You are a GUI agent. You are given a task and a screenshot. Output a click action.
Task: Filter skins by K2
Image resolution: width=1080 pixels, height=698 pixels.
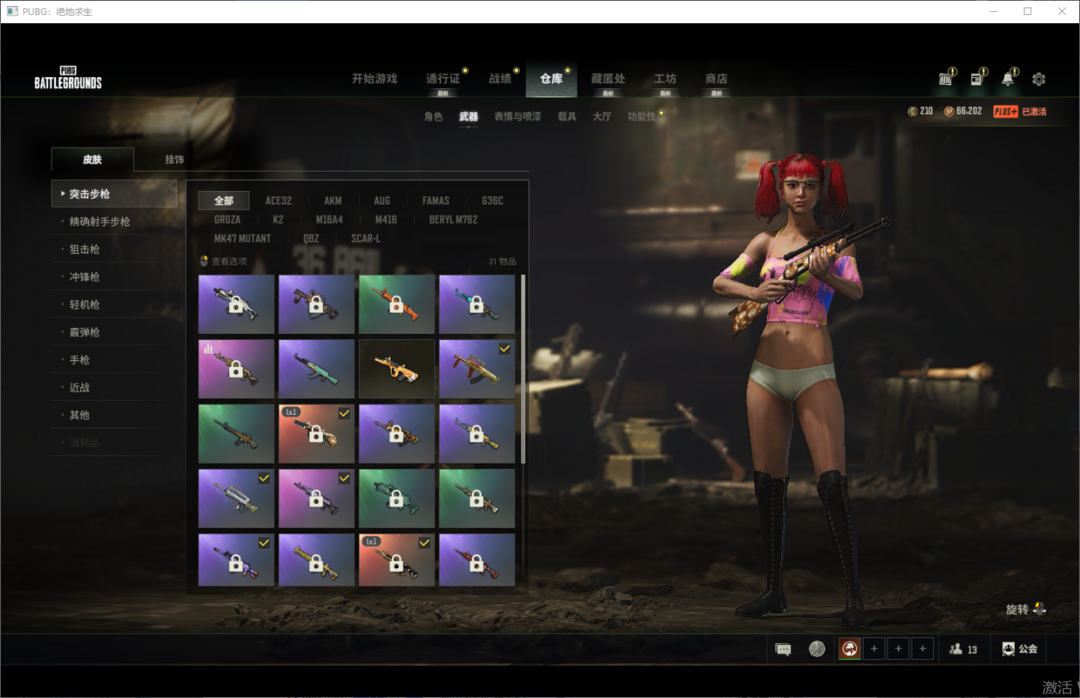(278, 219)
